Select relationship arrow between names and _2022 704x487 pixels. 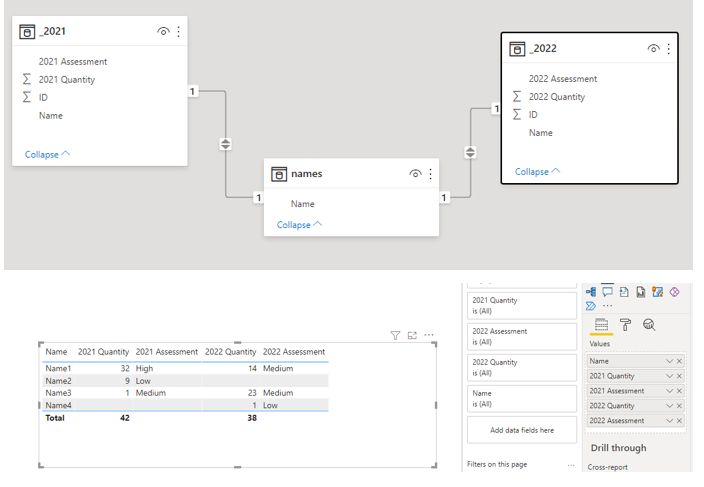point(470,152)
